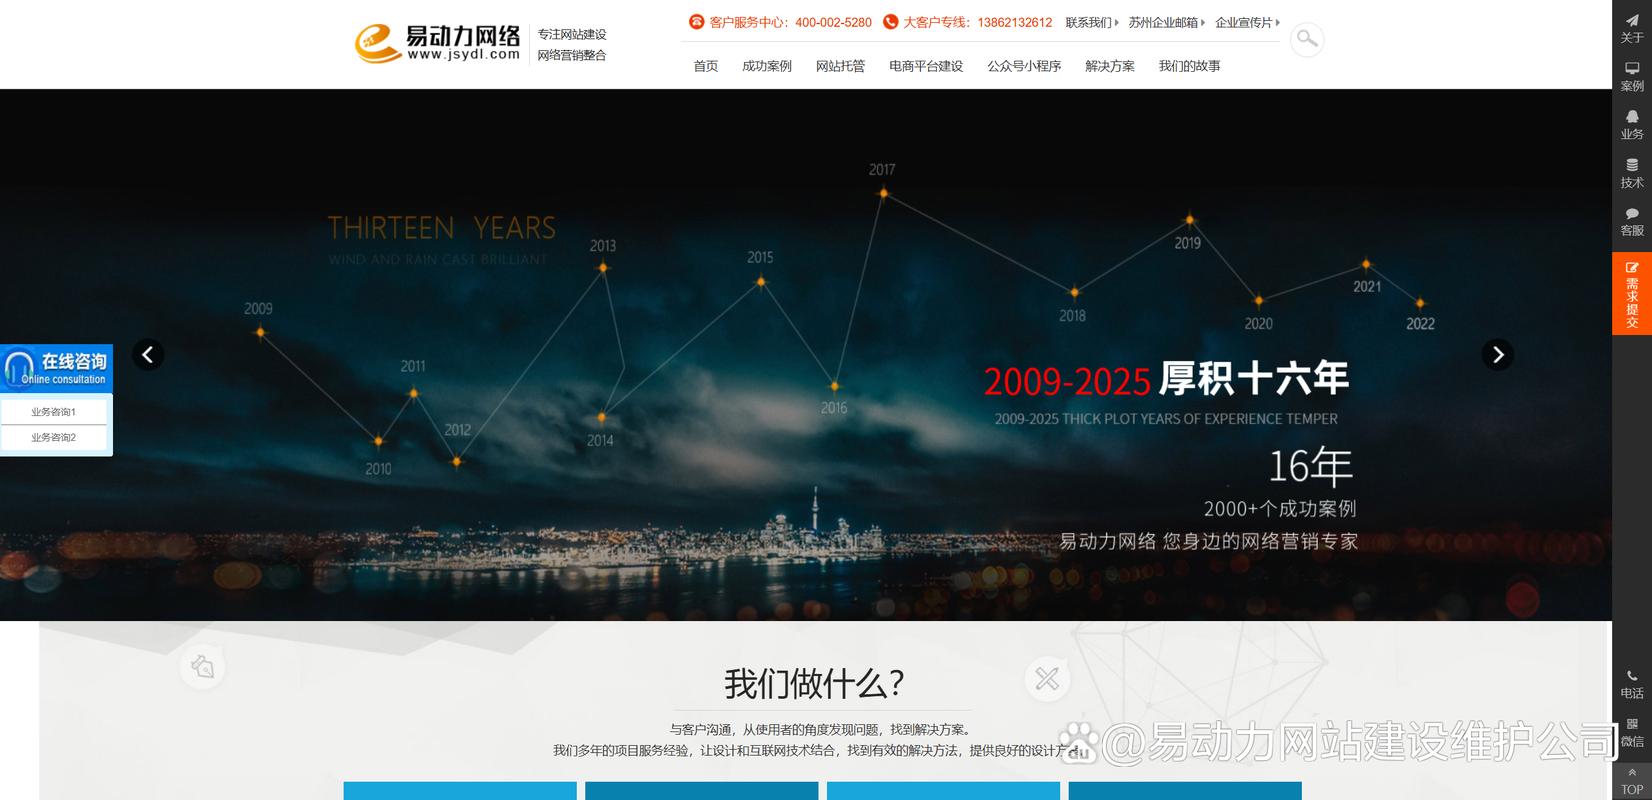
Task: Open the 我们的故事 menu item
Action: (1190, 66)
